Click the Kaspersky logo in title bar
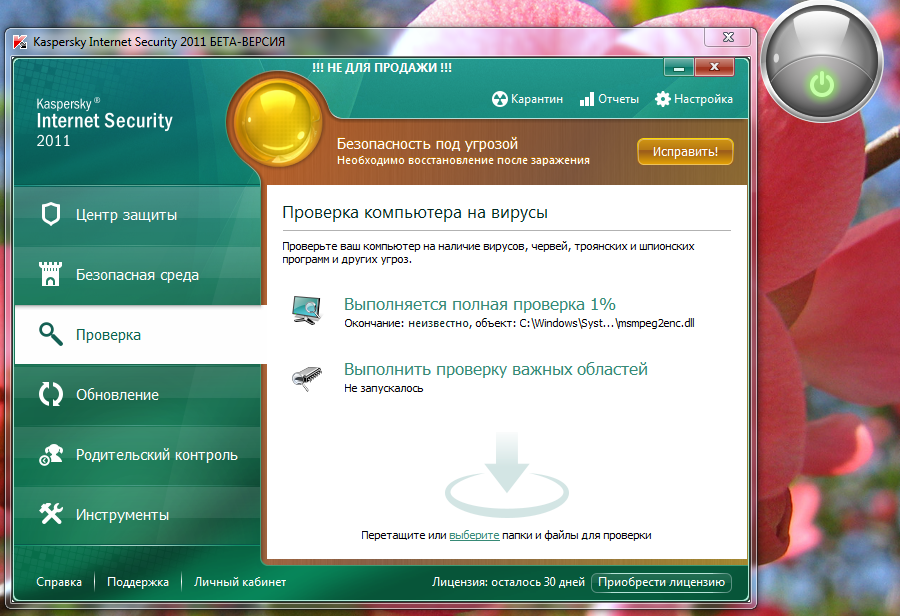 (x=20, y=41)
